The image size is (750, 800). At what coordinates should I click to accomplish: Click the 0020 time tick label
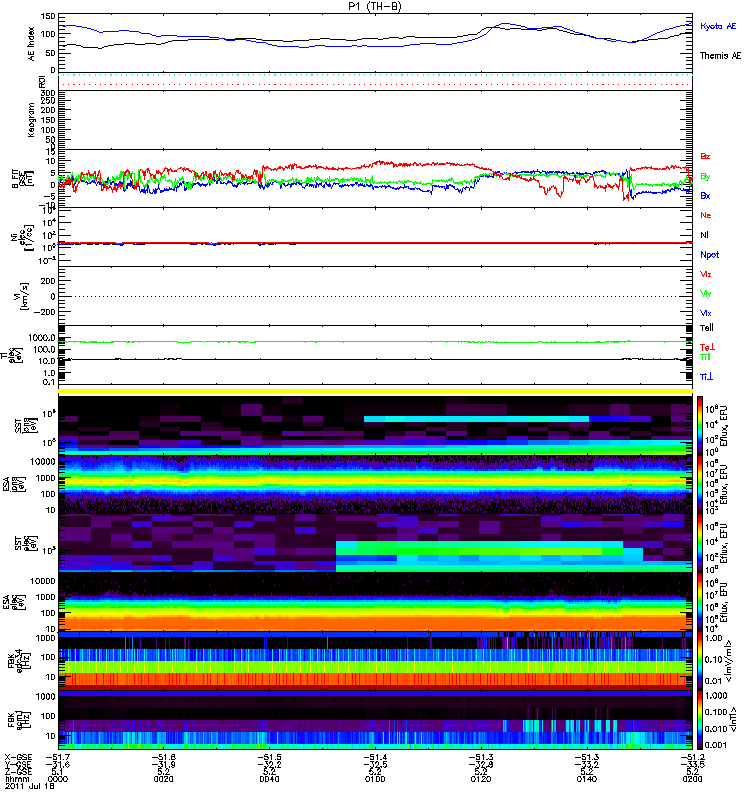[x=163, y=779]
